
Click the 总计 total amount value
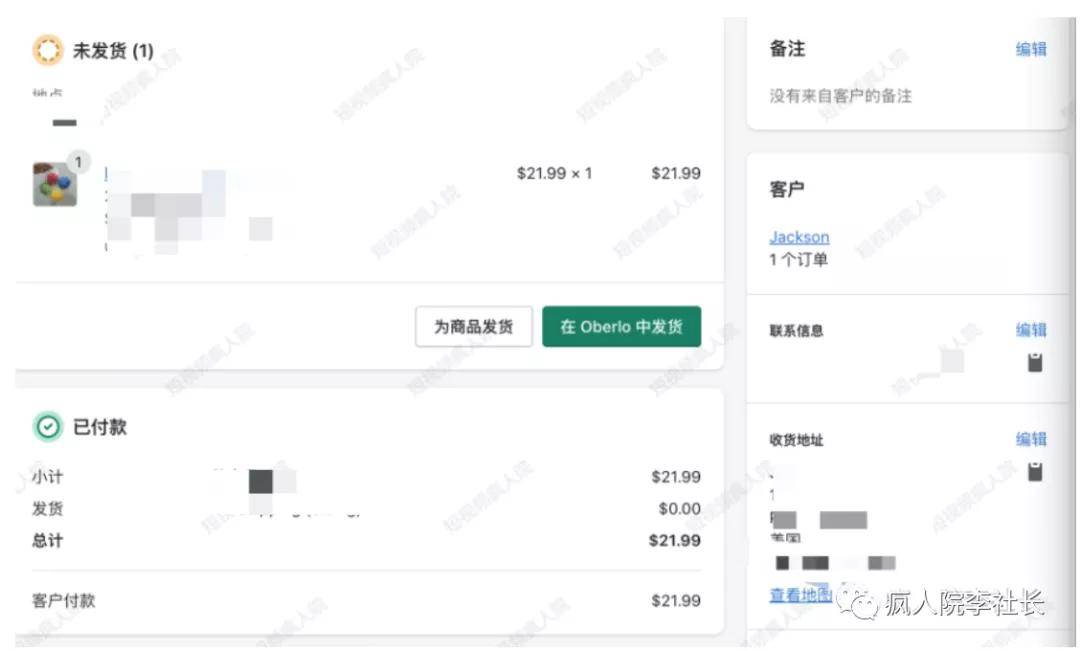click(675, 540)
